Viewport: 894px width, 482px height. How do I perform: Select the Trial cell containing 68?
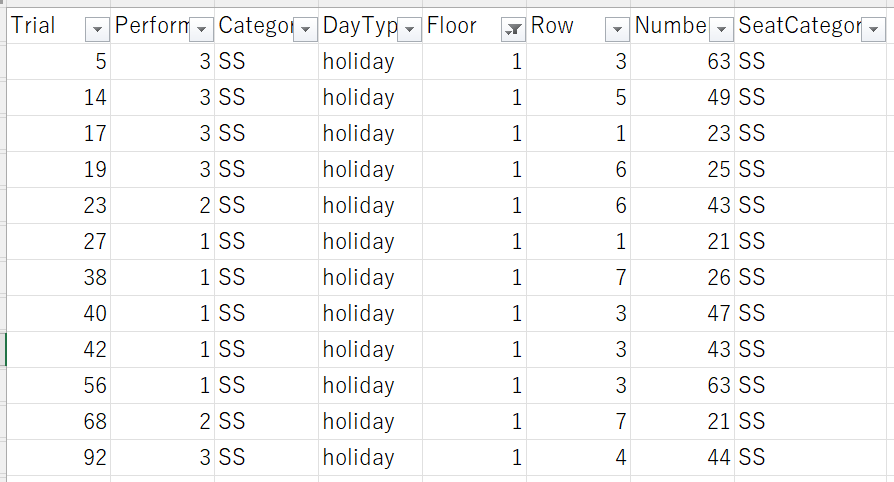[x=58, y=422]
